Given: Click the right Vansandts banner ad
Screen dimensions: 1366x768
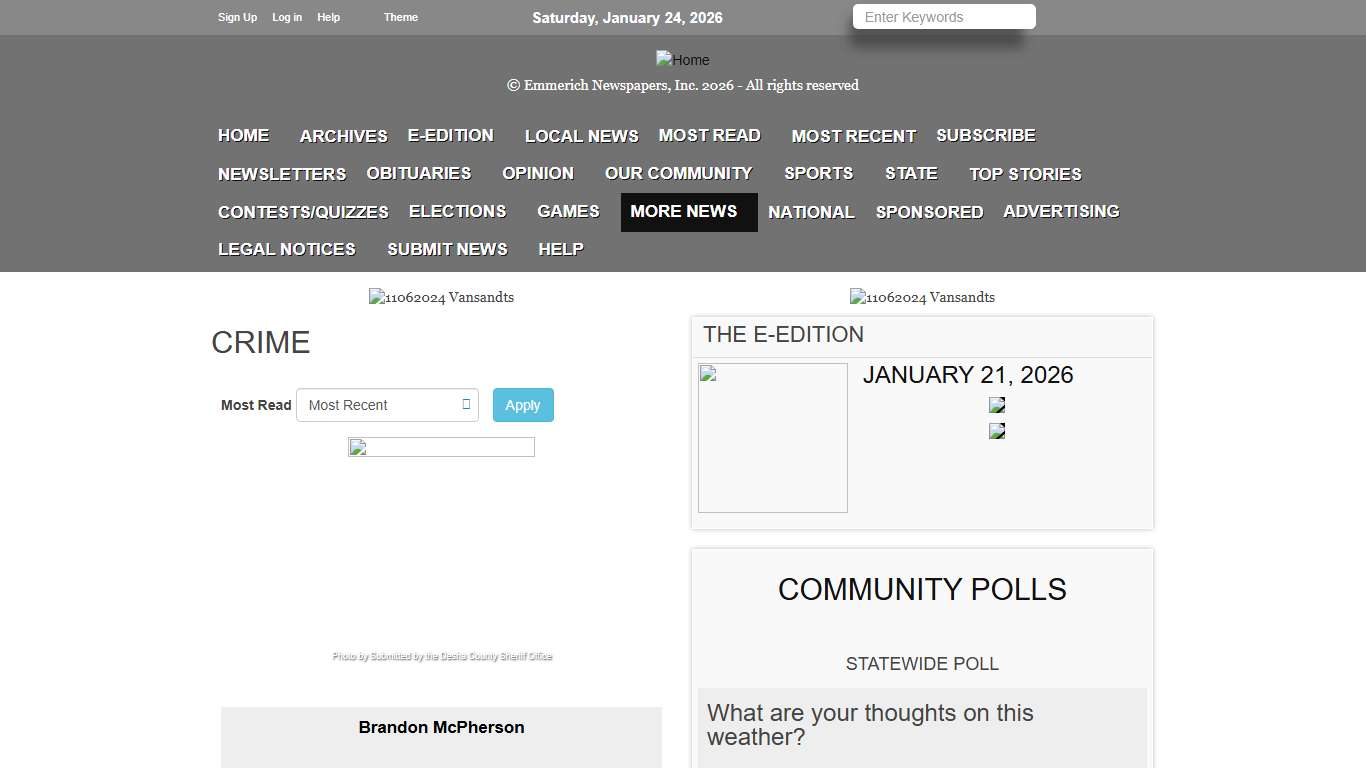Looking at the screenshot, I should click(922, 297).
